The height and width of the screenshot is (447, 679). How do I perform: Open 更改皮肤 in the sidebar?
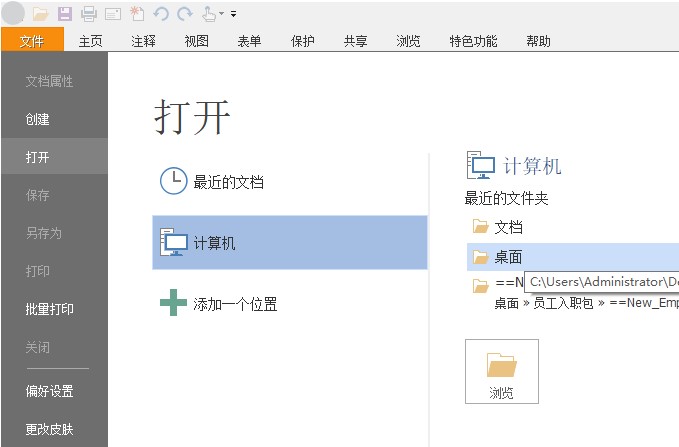pyautogui.click(x=49, y=429)
